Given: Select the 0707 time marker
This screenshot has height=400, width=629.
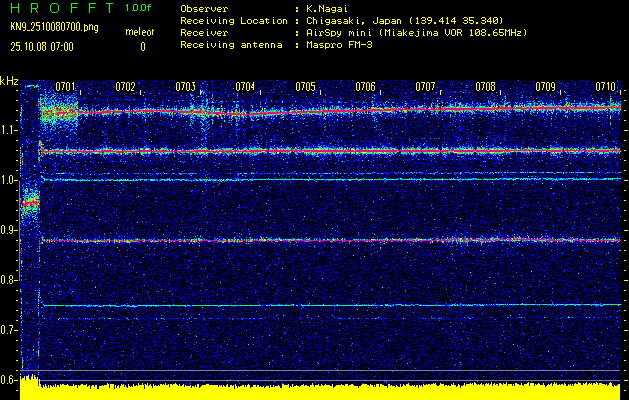Looking at the screenshot, I should (426, 87).
